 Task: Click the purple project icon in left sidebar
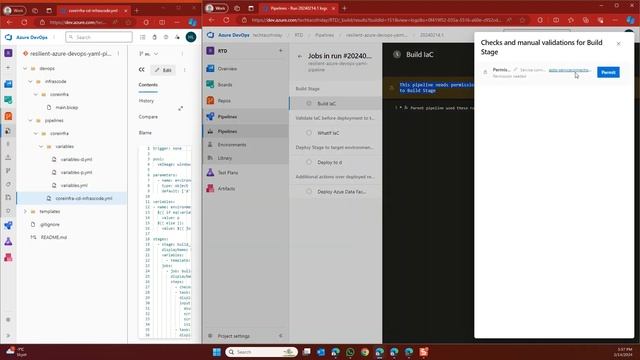pos(8,53)
